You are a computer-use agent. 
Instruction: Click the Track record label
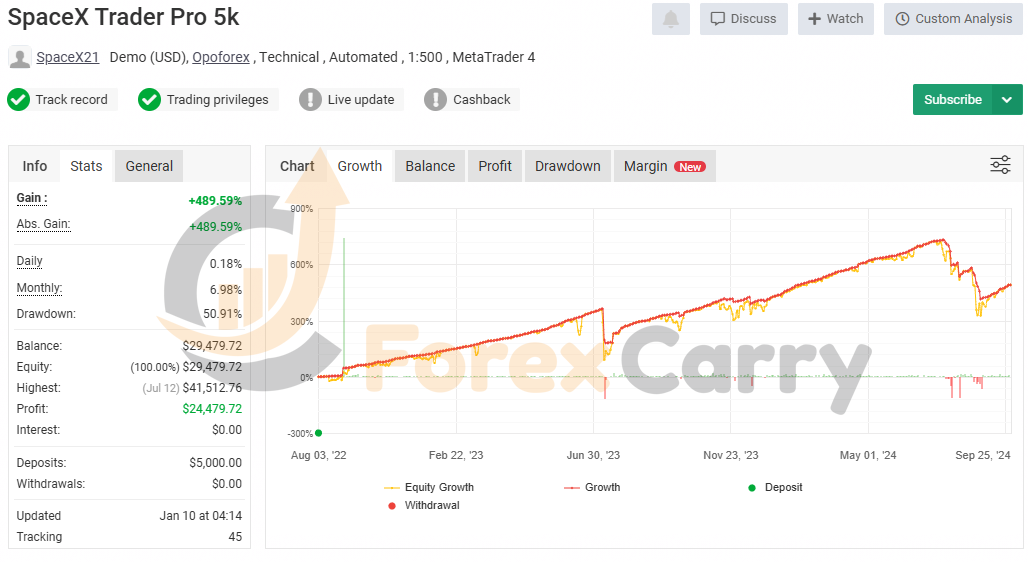click(x=71, y=100)
